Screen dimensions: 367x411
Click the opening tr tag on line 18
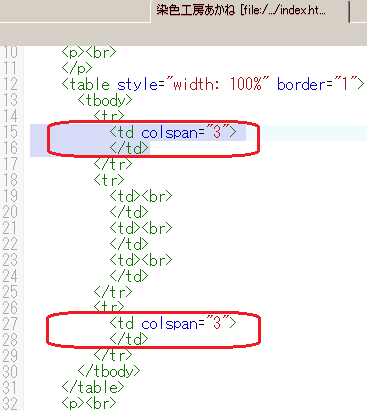pos(109,180)
